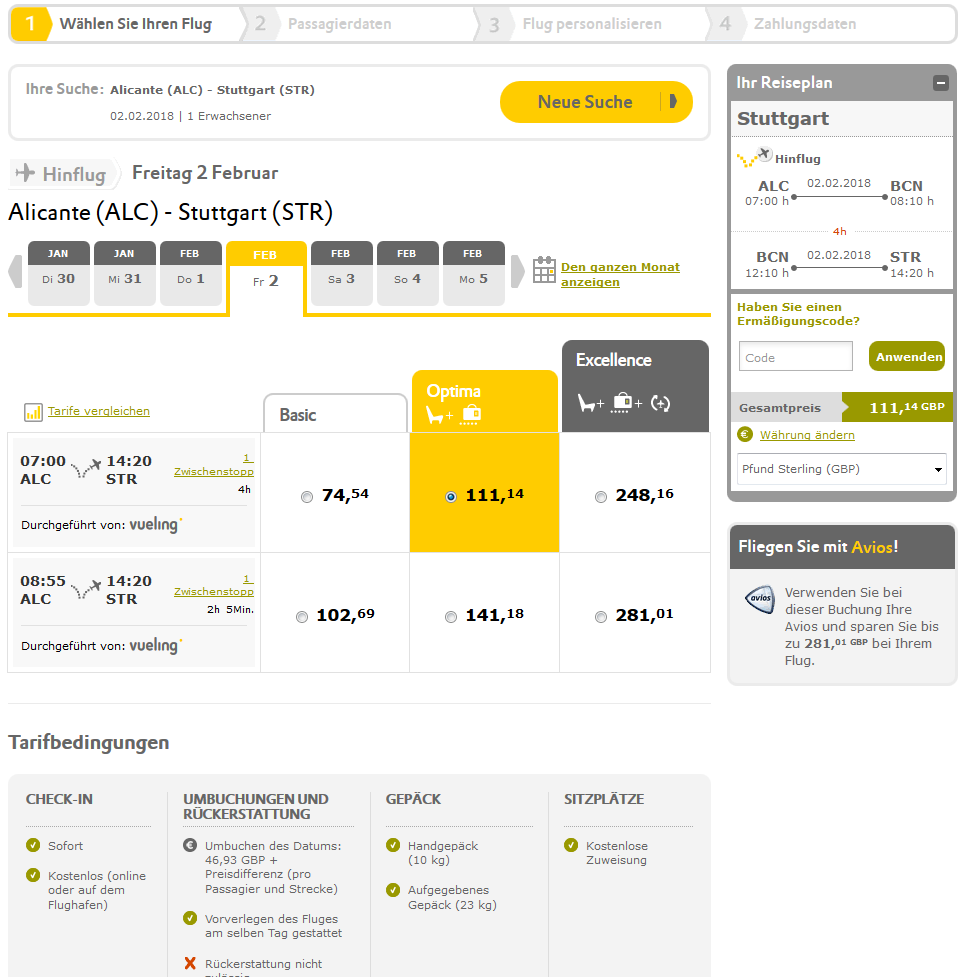Screen dimensions: 969x977
Task: Click the Neue Suche button
Action: tap(596, 102)
